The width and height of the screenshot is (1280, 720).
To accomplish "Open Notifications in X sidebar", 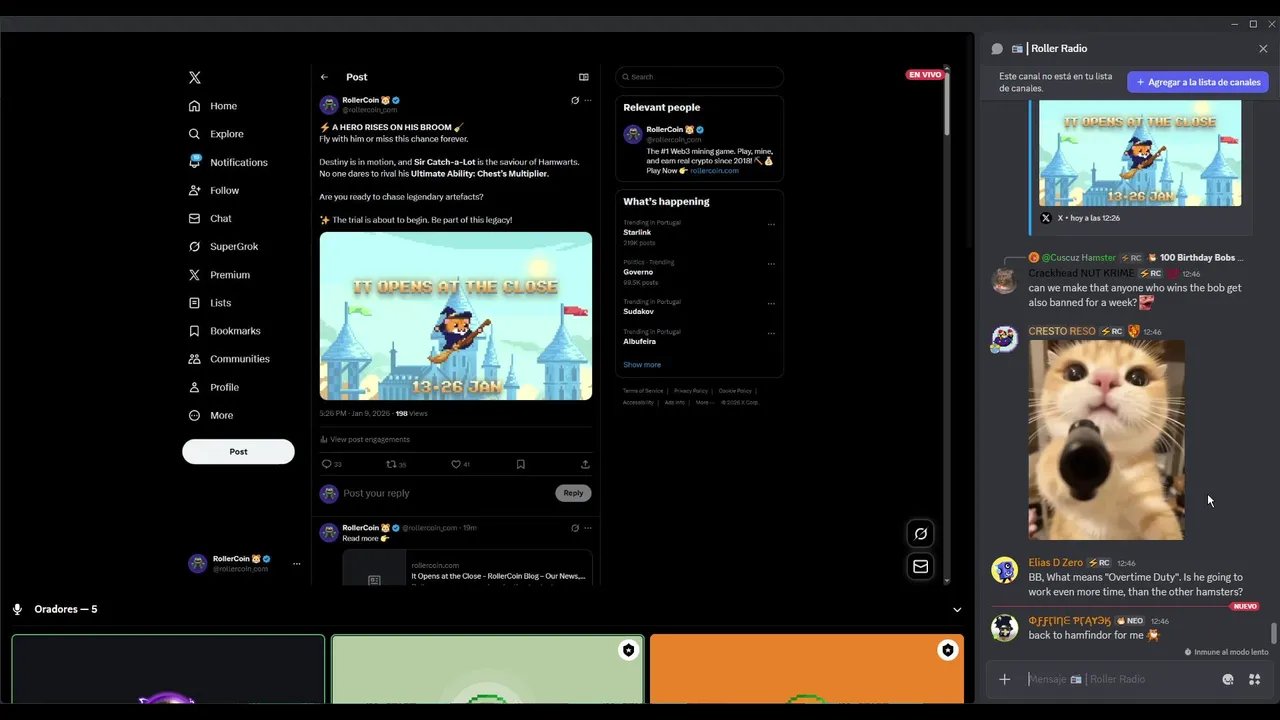I will click(228, 162).
